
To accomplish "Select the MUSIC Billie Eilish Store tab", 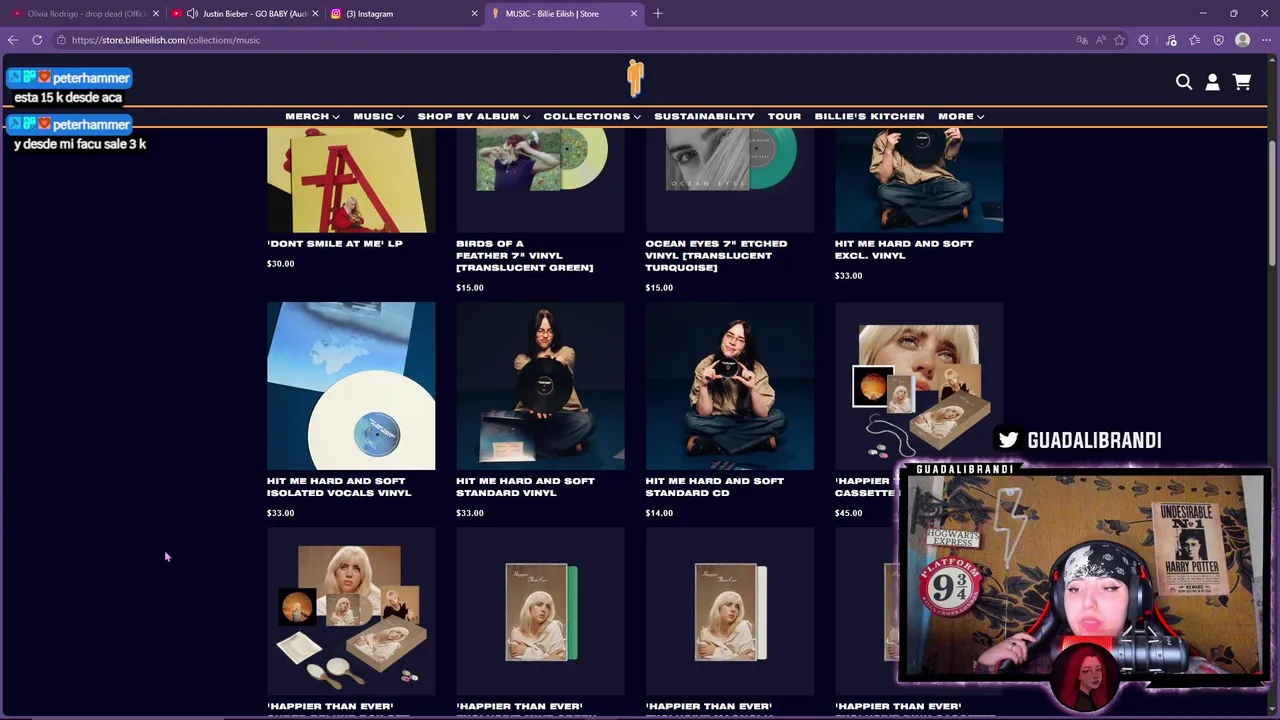I will pos(564,14).
